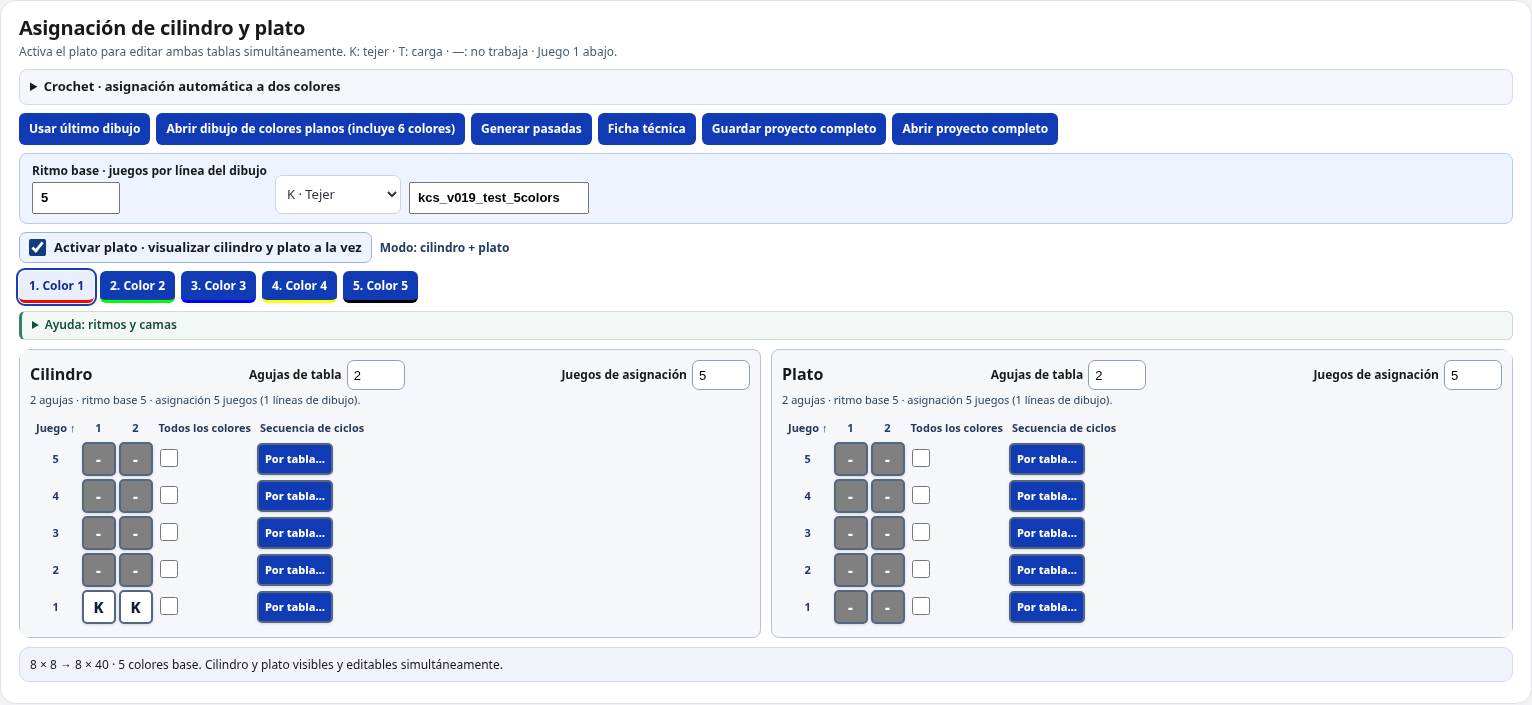The image size is (1532, 705).
Task: Click 'Generar pasadas' button
Action: pos(531,129)
